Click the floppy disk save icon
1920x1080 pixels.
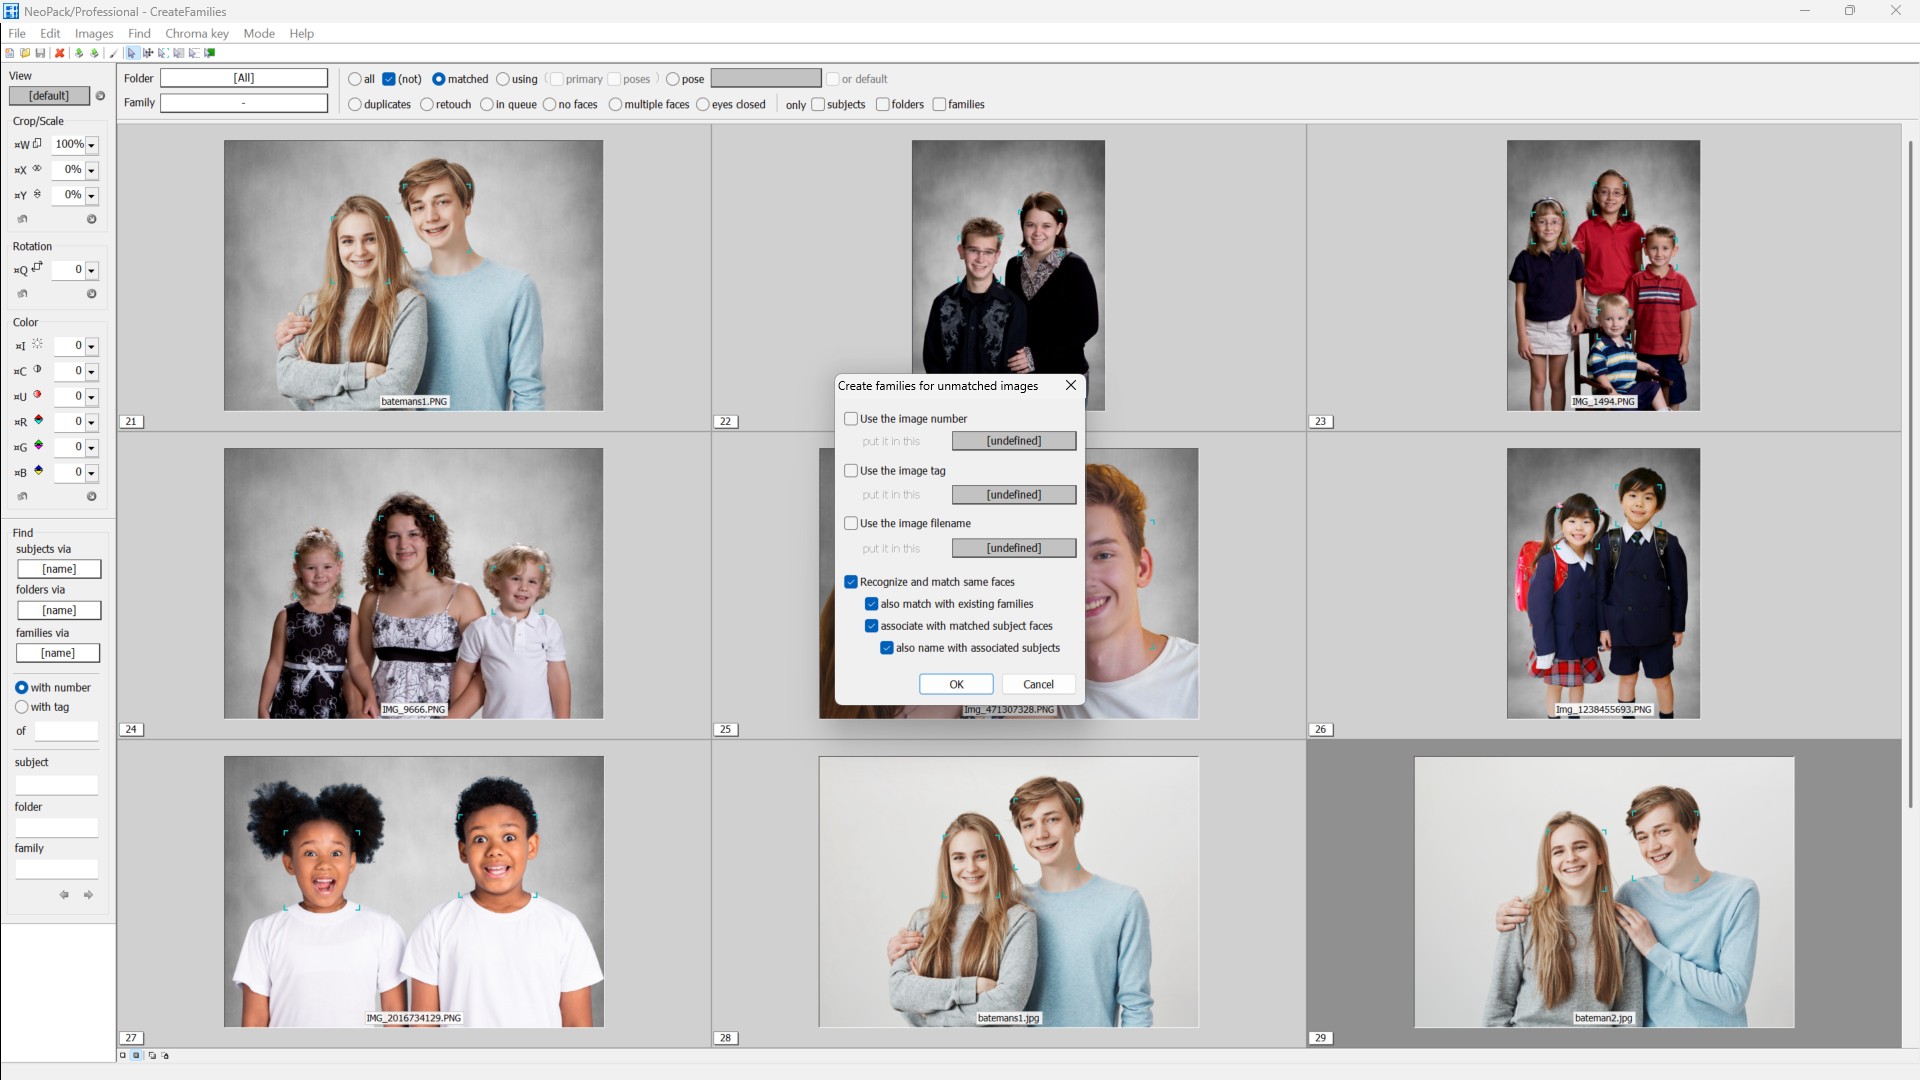40,53
